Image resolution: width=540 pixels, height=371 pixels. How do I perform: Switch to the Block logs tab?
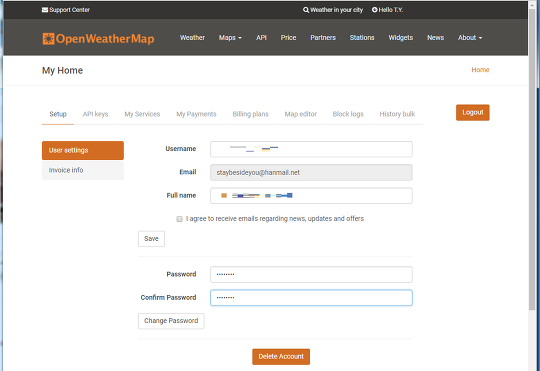[348, 114]
